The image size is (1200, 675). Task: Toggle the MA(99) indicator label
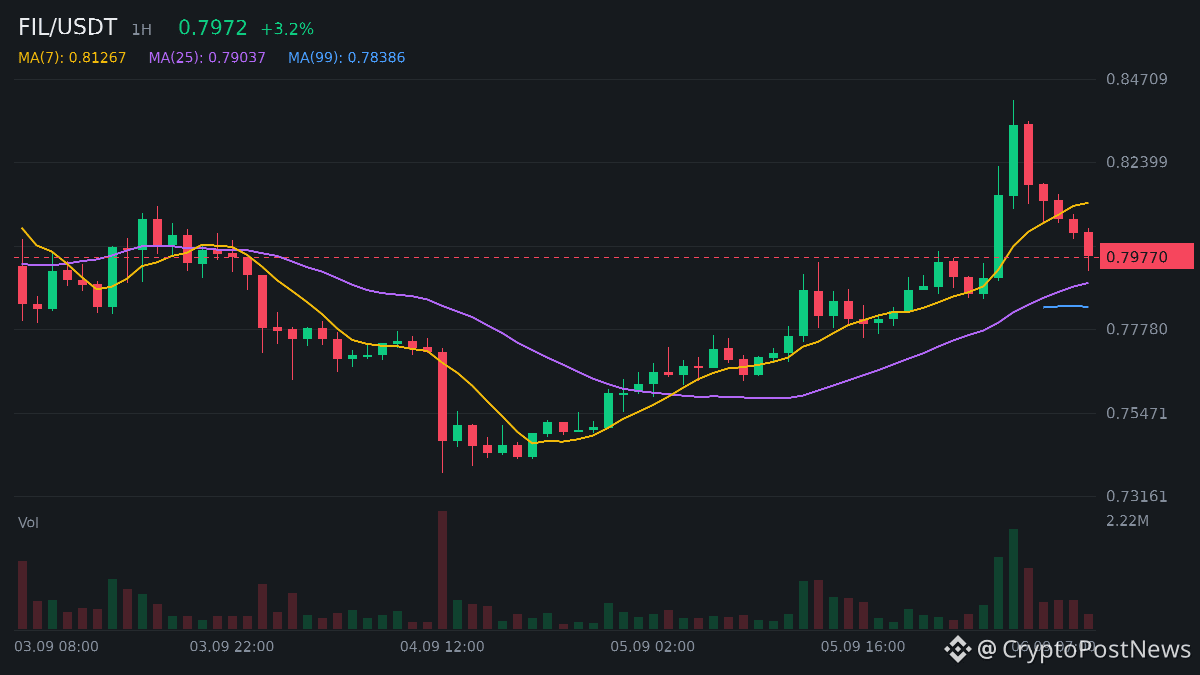click(347, 58)
